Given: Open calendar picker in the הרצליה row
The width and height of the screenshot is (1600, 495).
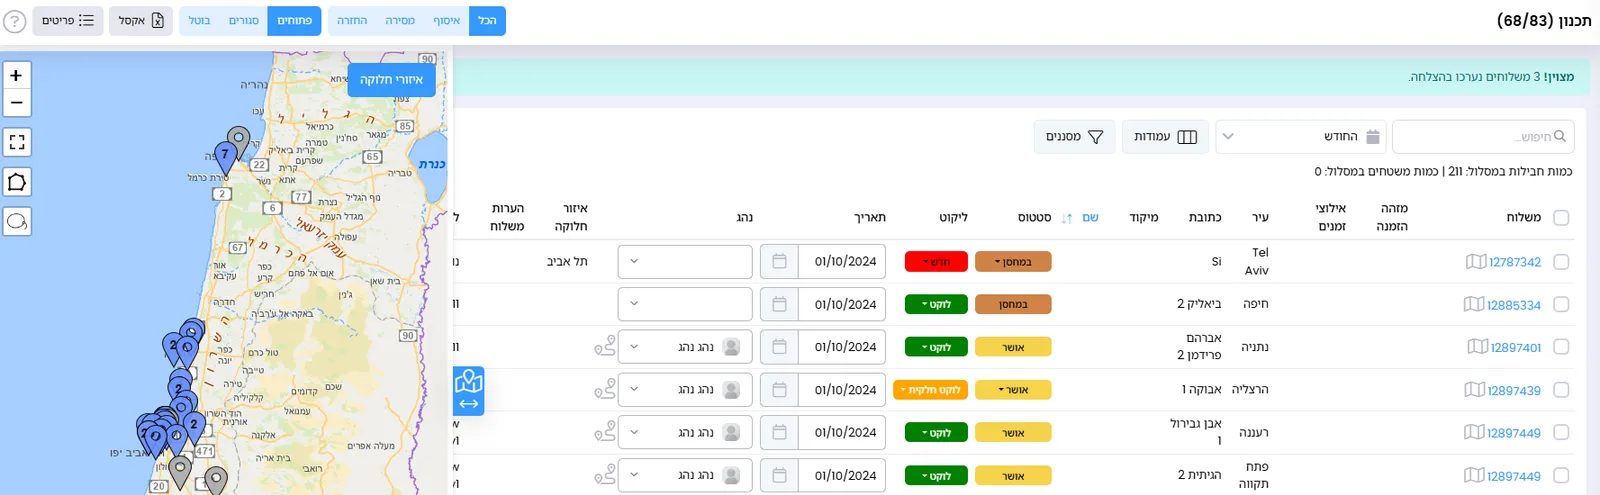Looking at the screenshot, I should 779,390.
